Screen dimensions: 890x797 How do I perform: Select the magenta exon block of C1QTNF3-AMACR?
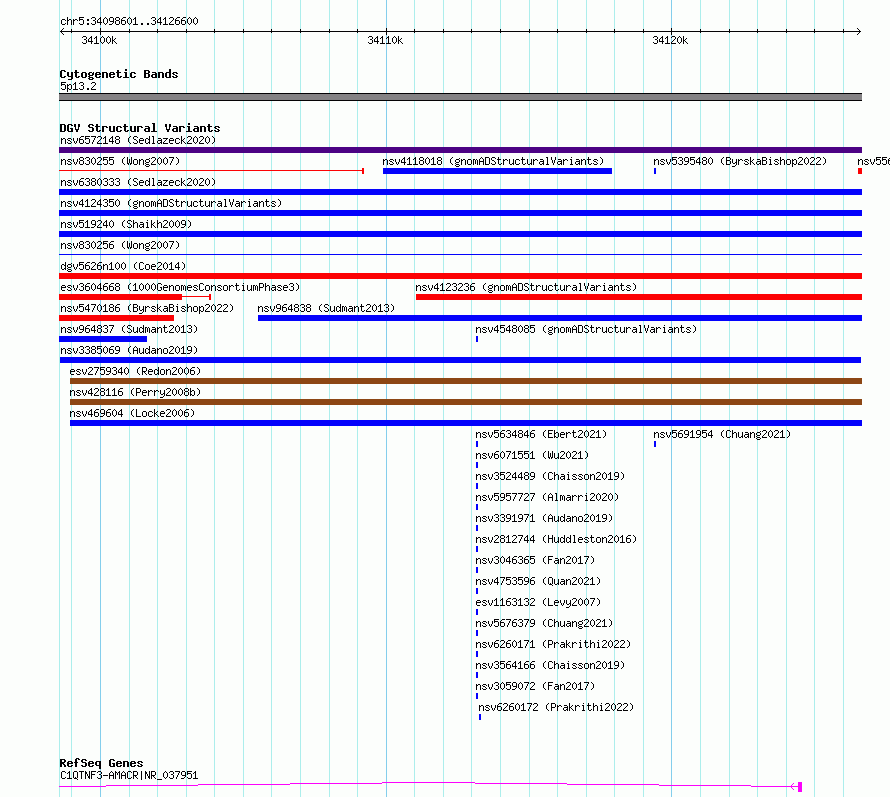[800, 787]
